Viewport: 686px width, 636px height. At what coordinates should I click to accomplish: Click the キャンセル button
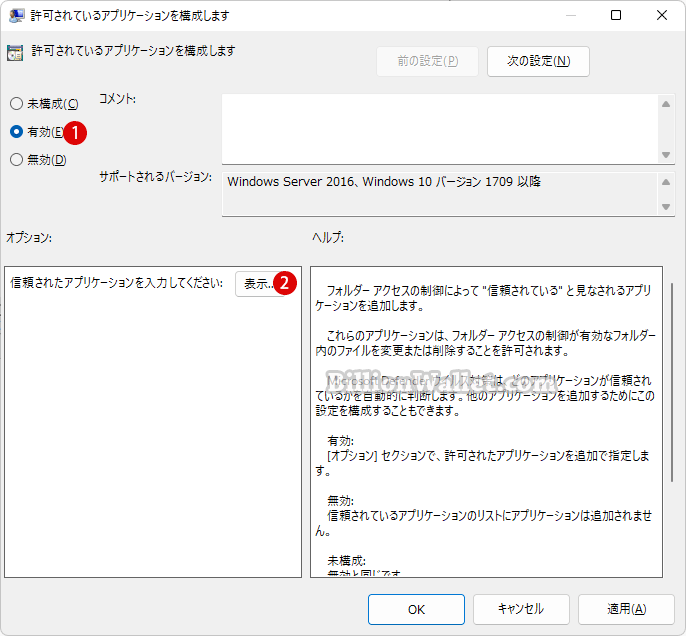[521, 609]
